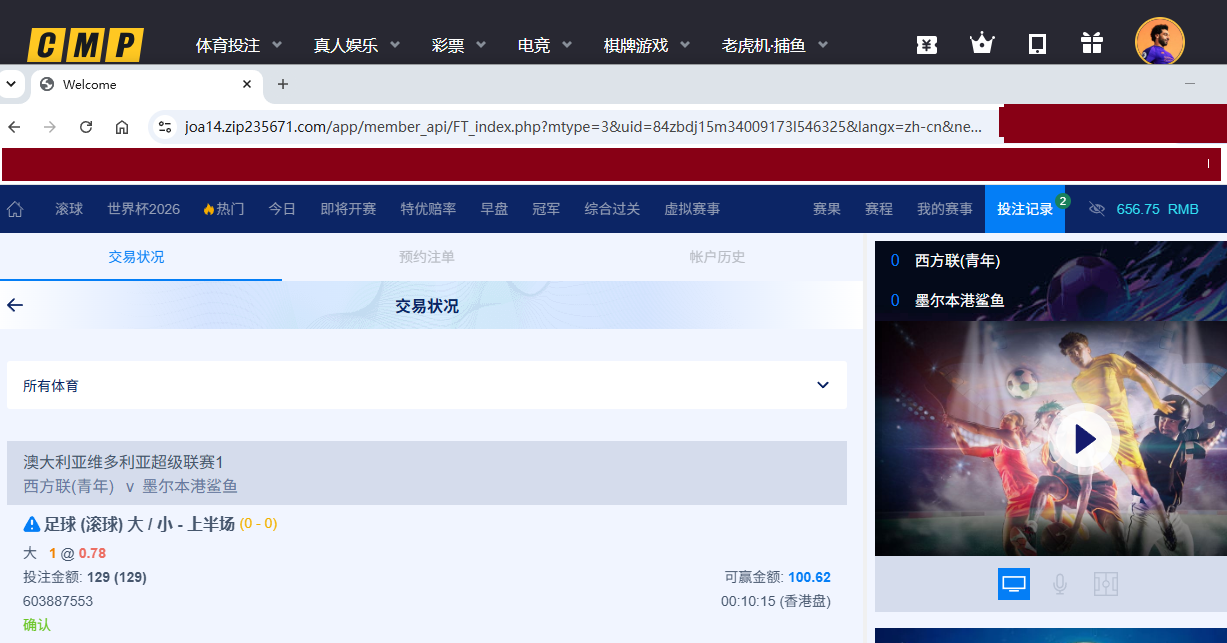Click the browser address bar URL
The image size is (1227, 643).
click(x=583, y=127)
